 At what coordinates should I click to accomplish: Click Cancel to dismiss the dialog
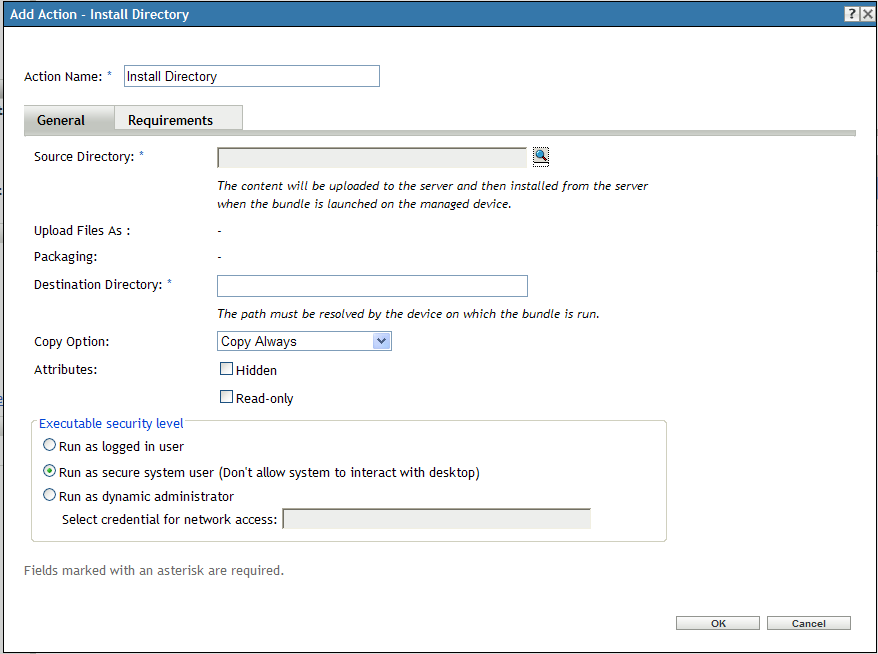[x=808, y=622]
